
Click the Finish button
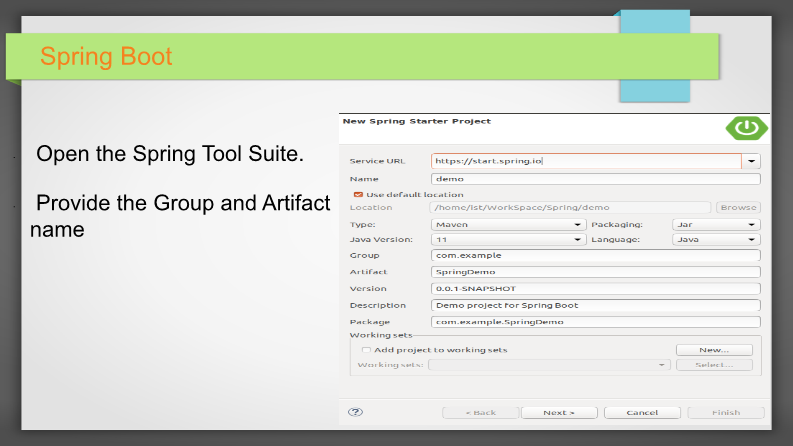pos(726,413)
